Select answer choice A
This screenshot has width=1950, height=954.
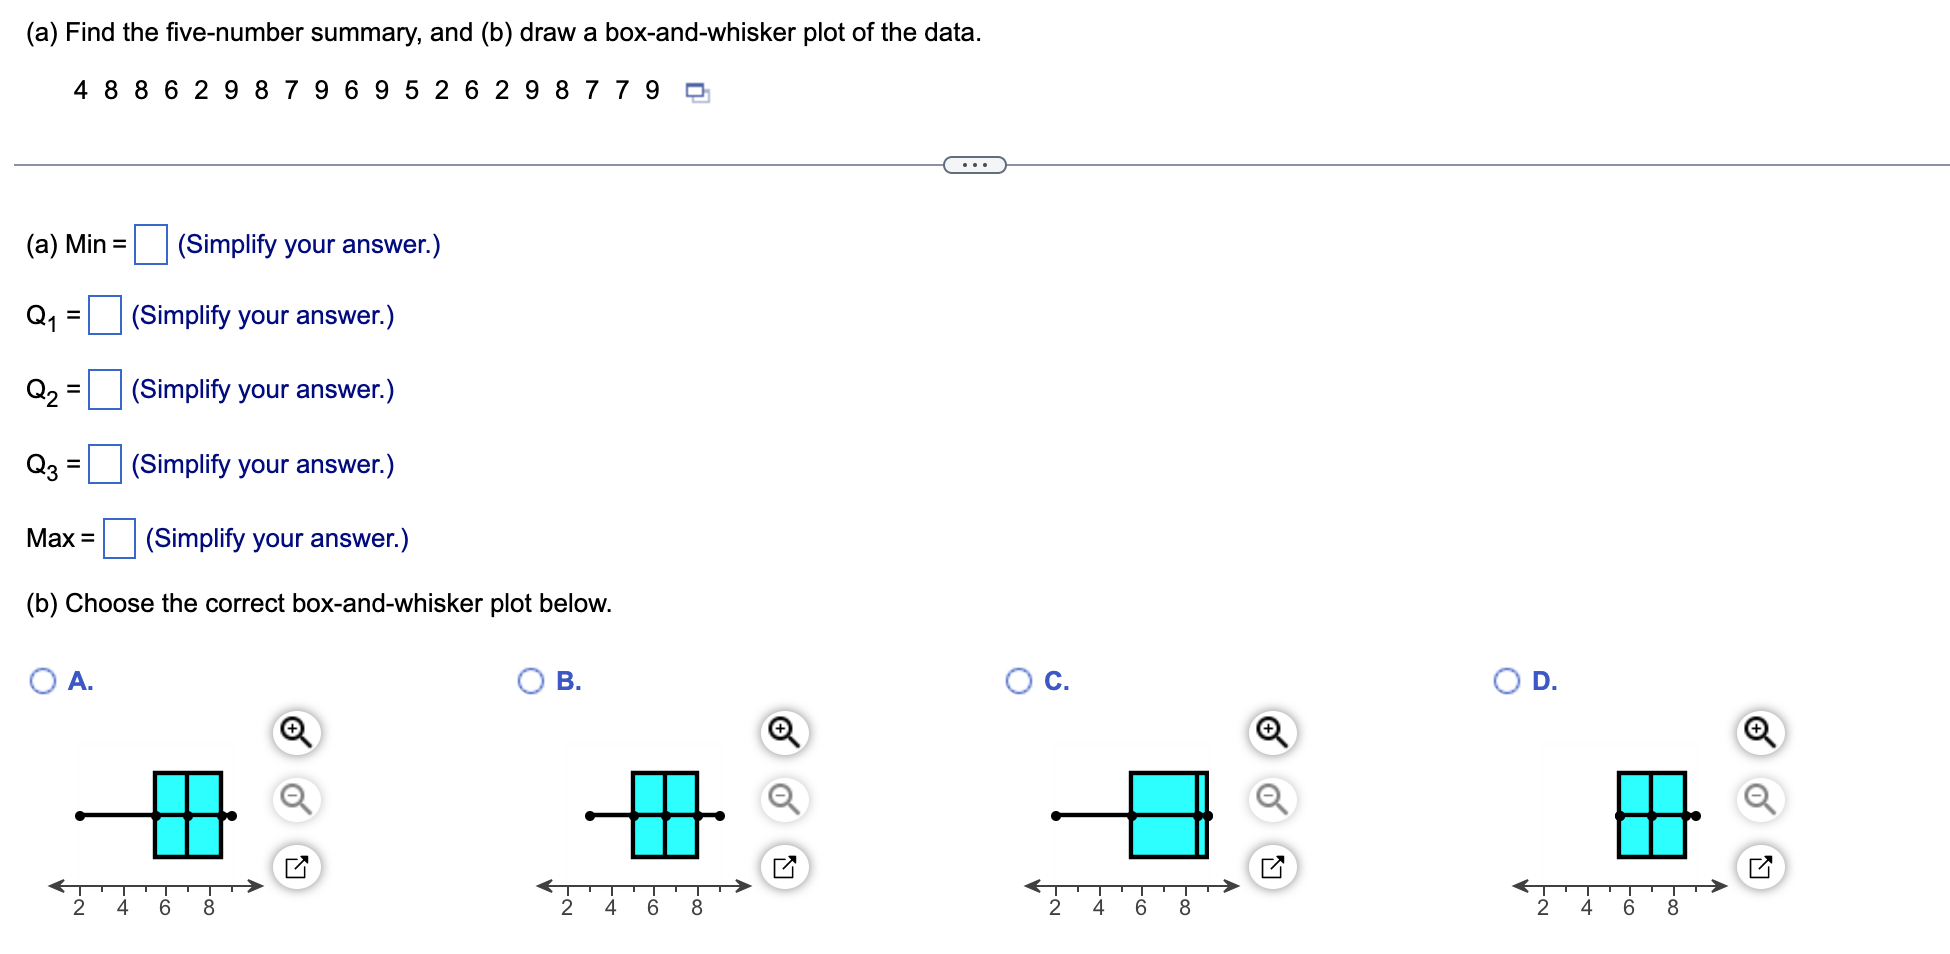[41, 680]
